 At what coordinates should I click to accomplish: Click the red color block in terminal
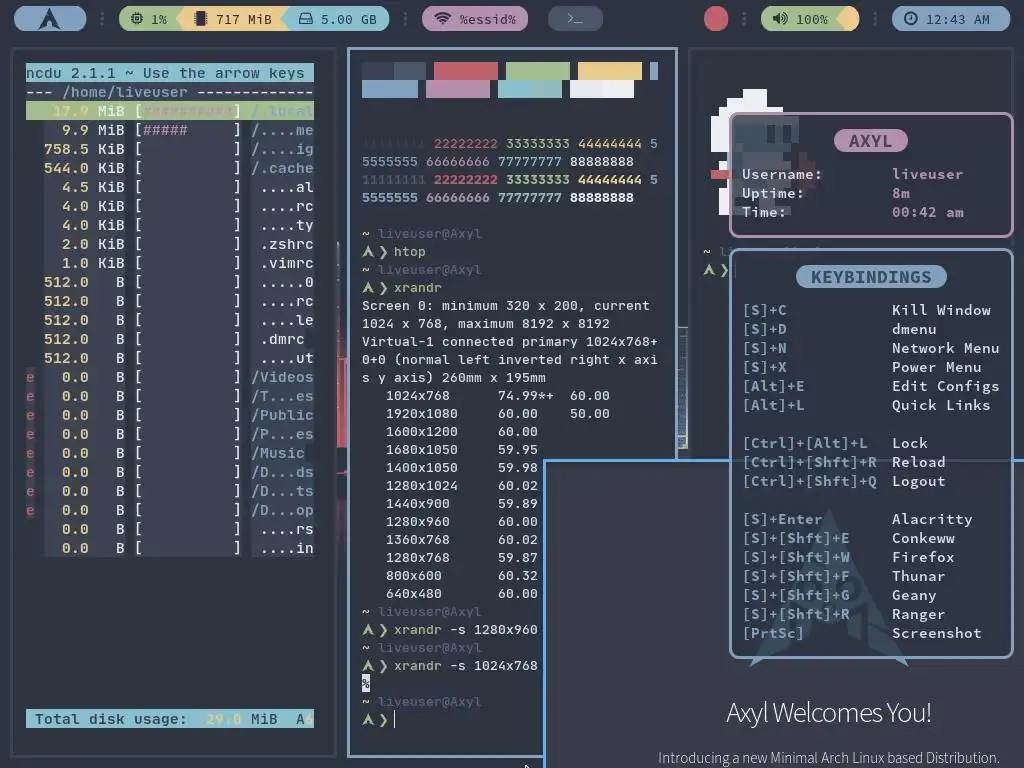coord(466,71)
